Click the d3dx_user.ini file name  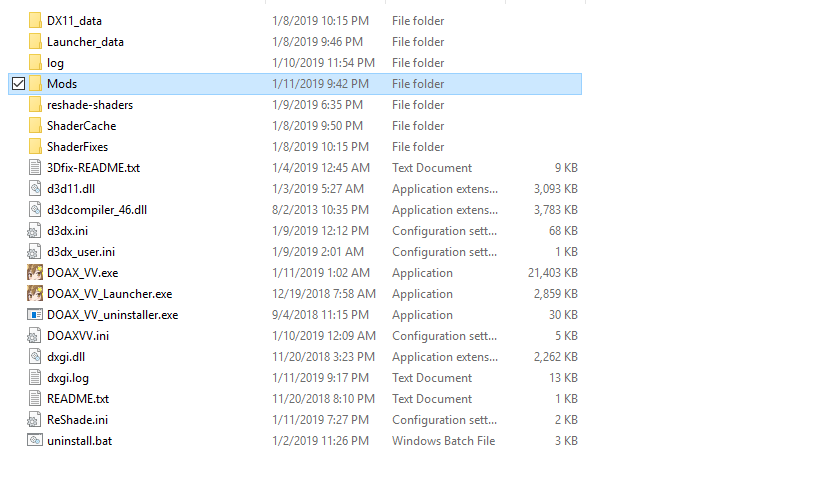pyautogui.click(x=81, y=252)
